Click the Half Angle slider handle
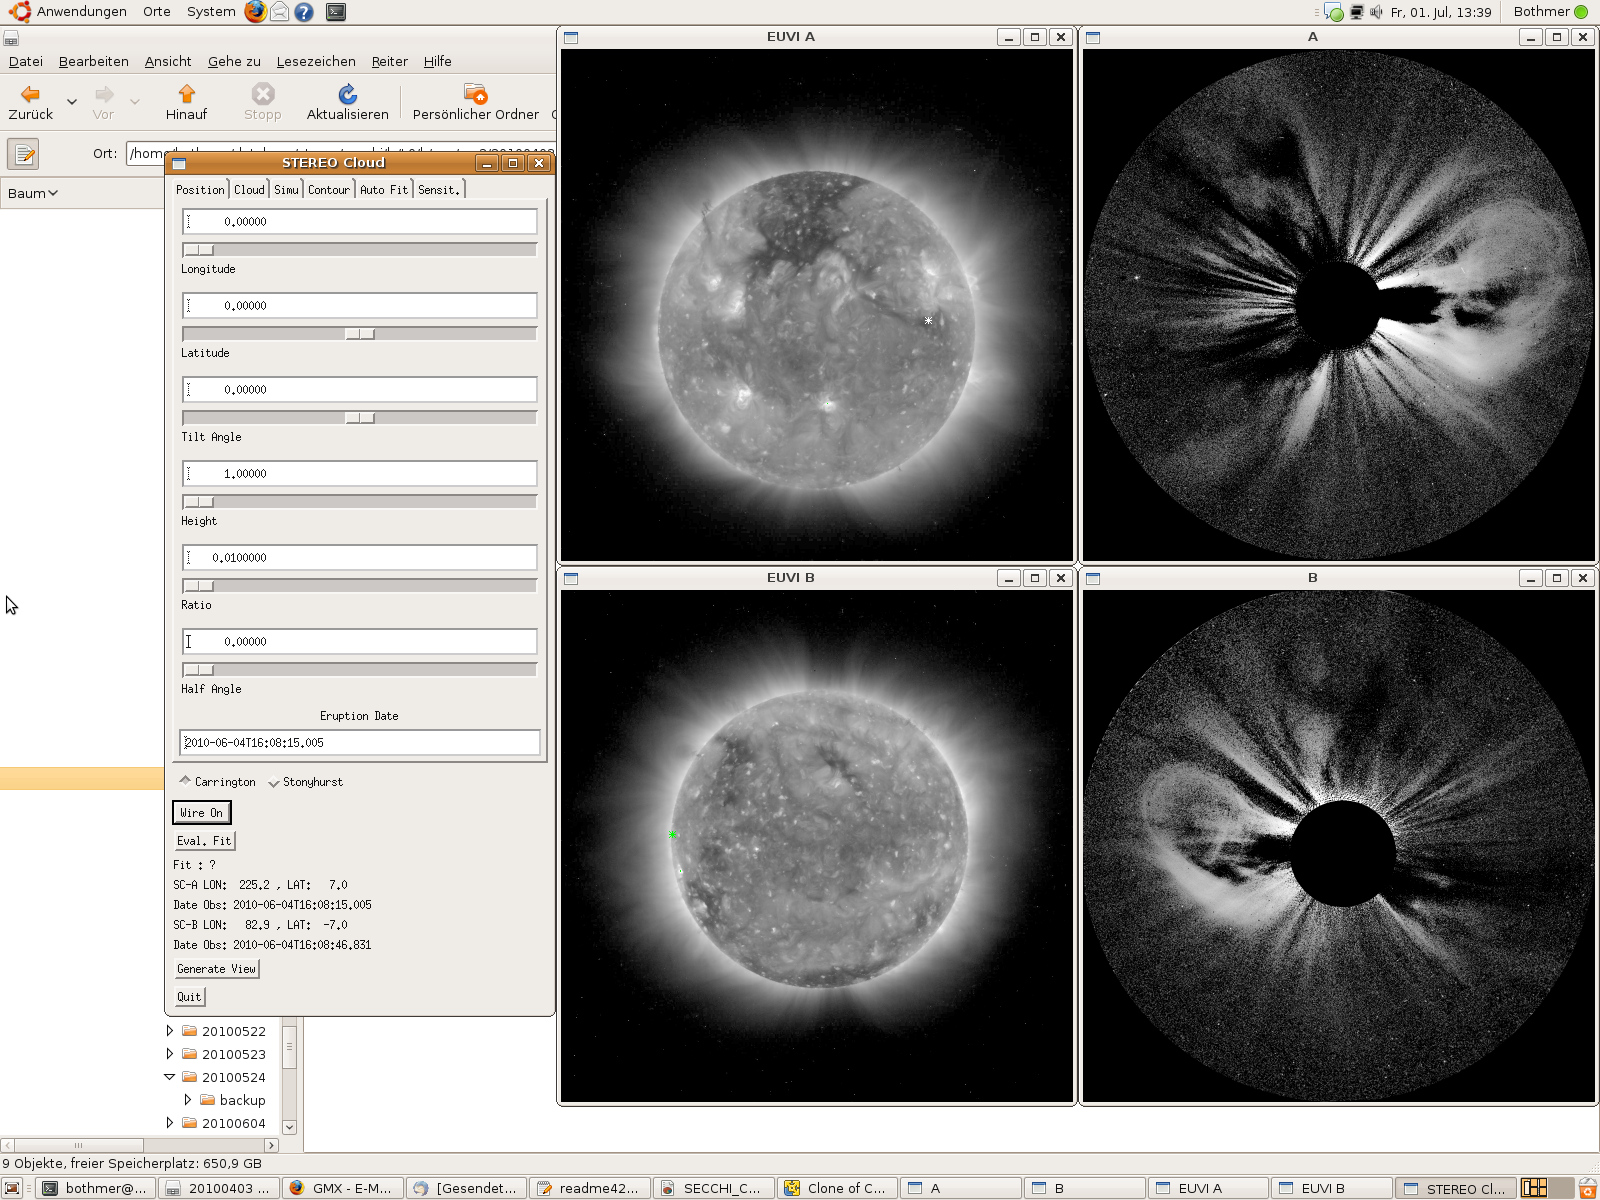 [198, 670]
